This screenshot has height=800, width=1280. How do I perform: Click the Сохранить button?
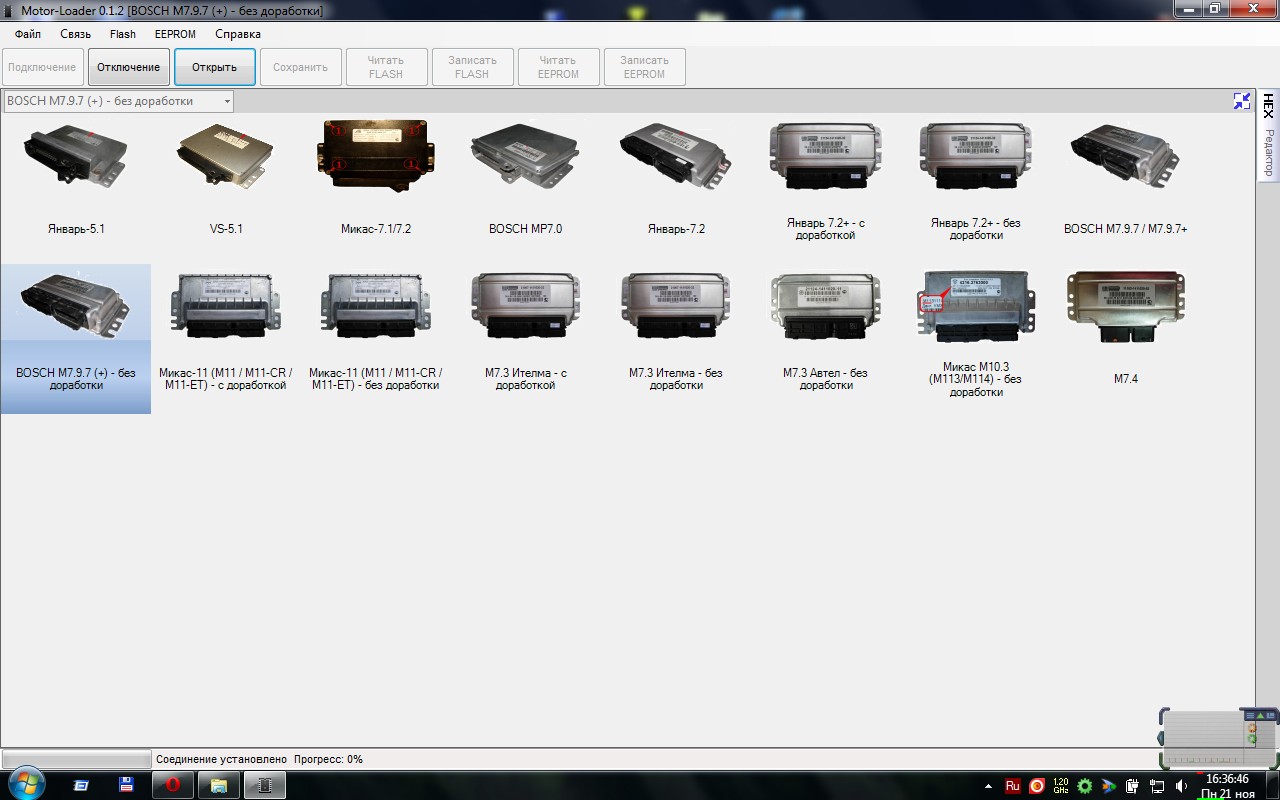pos(301,67)
